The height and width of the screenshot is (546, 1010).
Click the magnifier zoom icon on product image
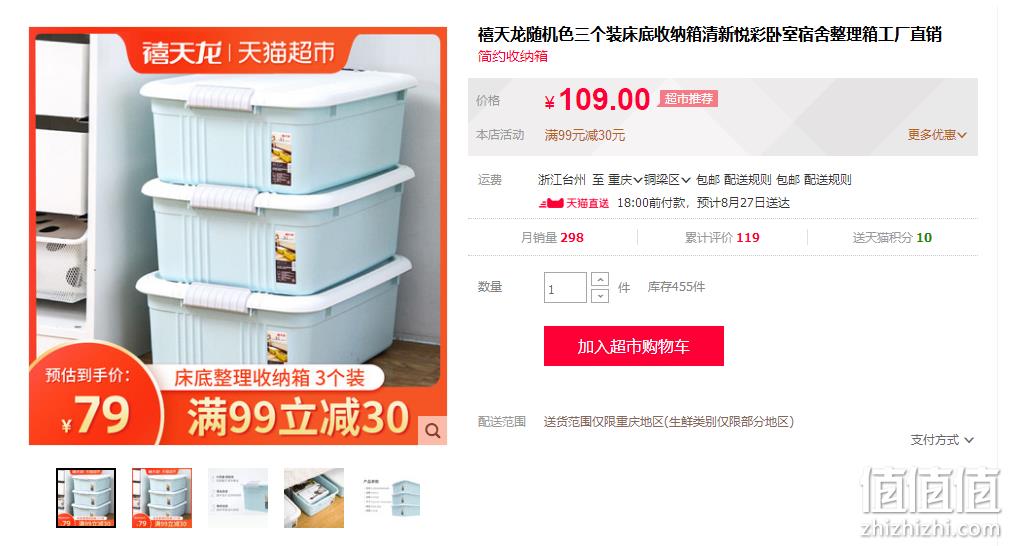(x=432, y=431)
